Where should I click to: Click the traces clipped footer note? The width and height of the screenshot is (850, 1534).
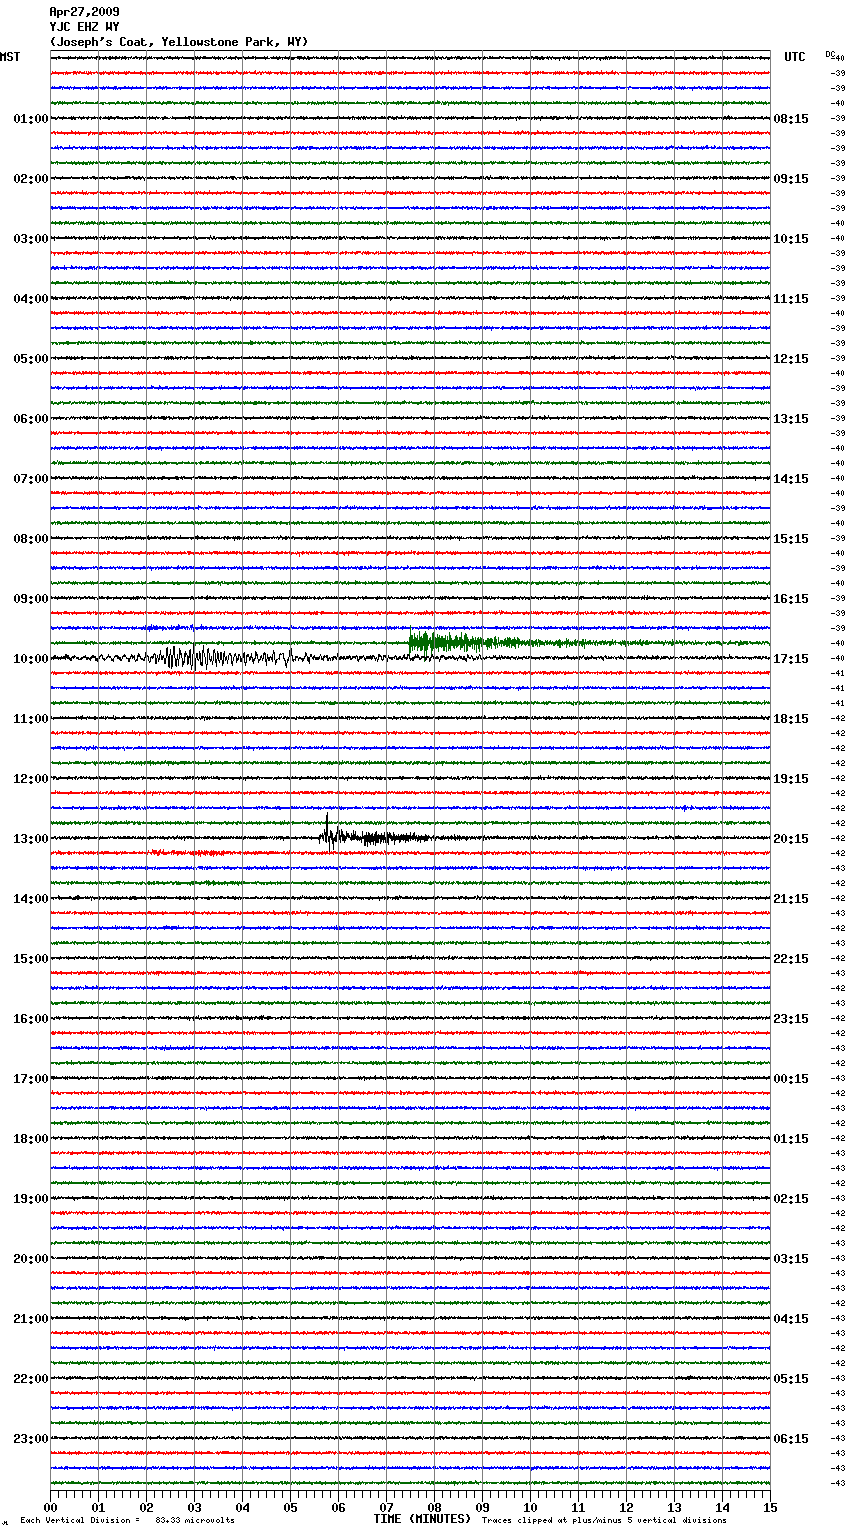[x=604, y=1521]
